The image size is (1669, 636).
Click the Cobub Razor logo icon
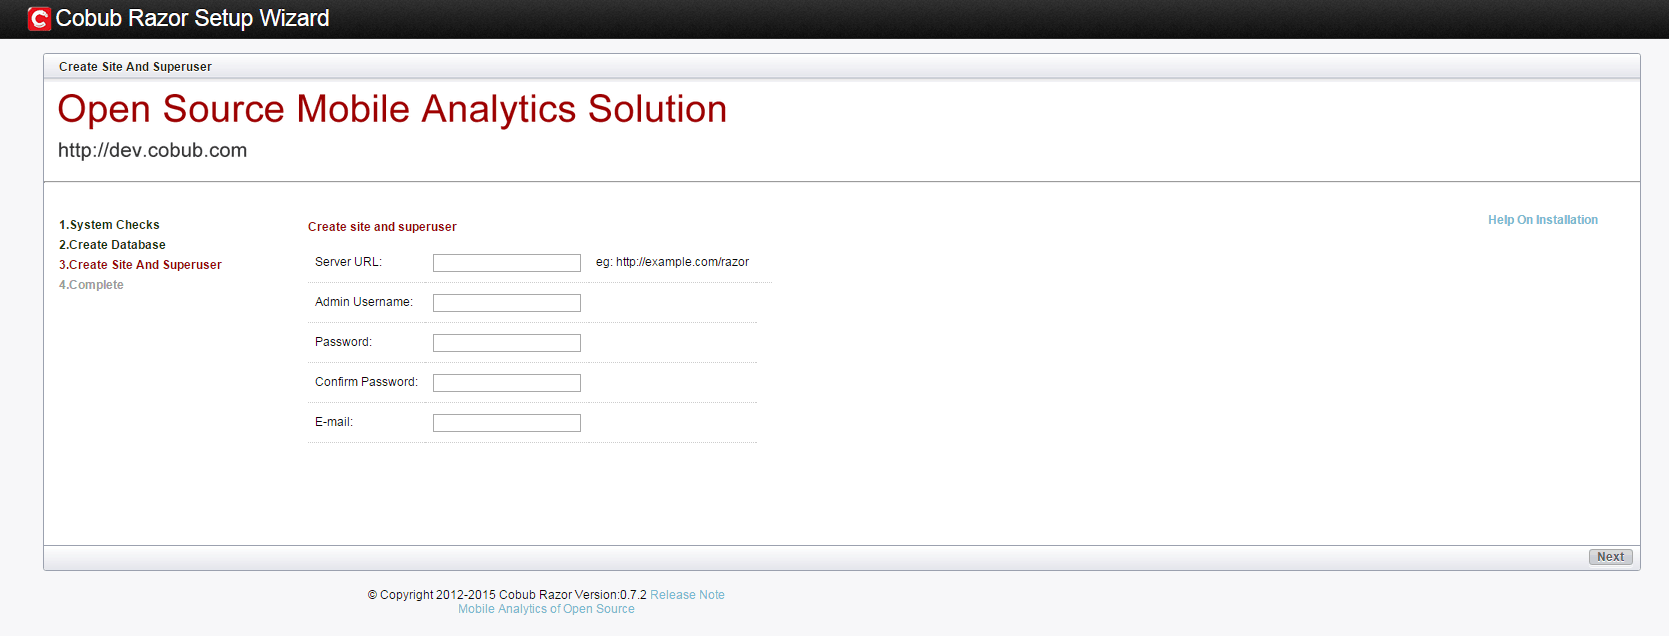click(39, 19)
